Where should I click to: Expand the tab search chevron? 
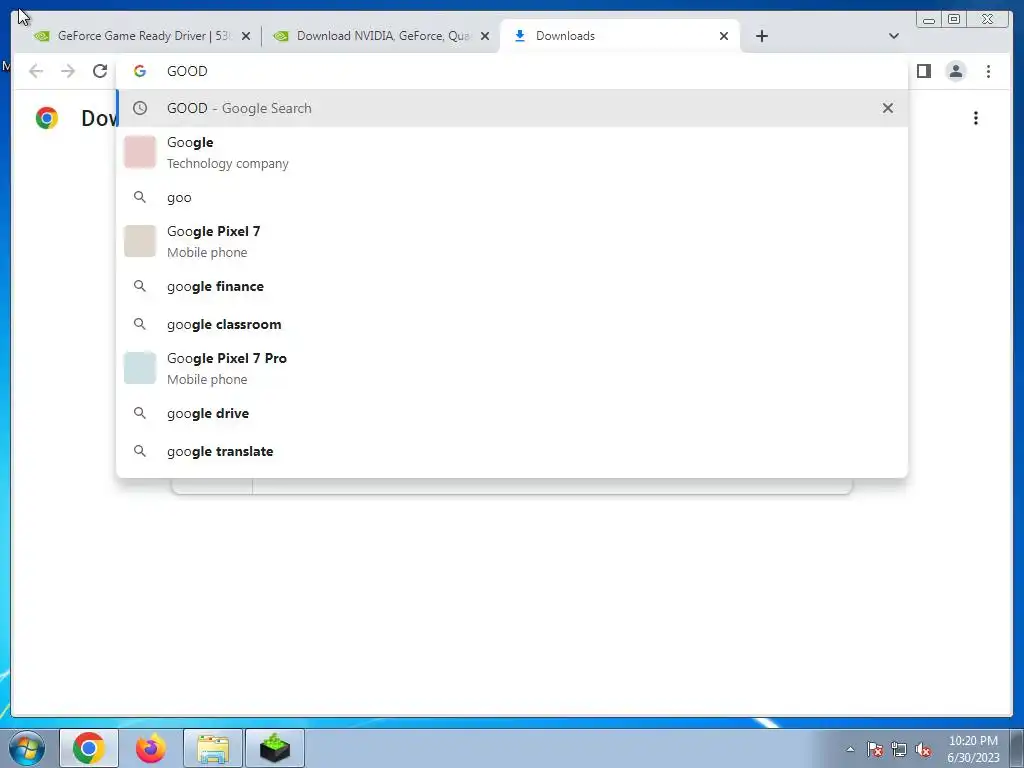pos(894,37)
